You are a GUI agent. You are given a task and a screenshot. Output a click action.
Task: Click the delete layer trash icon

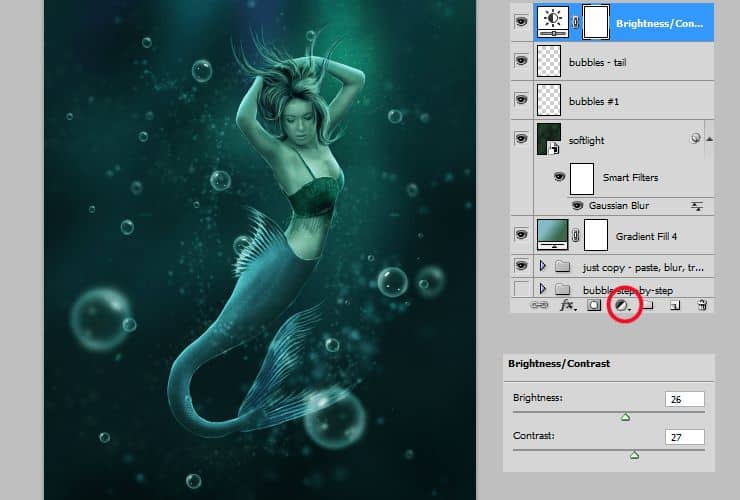(702, 306)
